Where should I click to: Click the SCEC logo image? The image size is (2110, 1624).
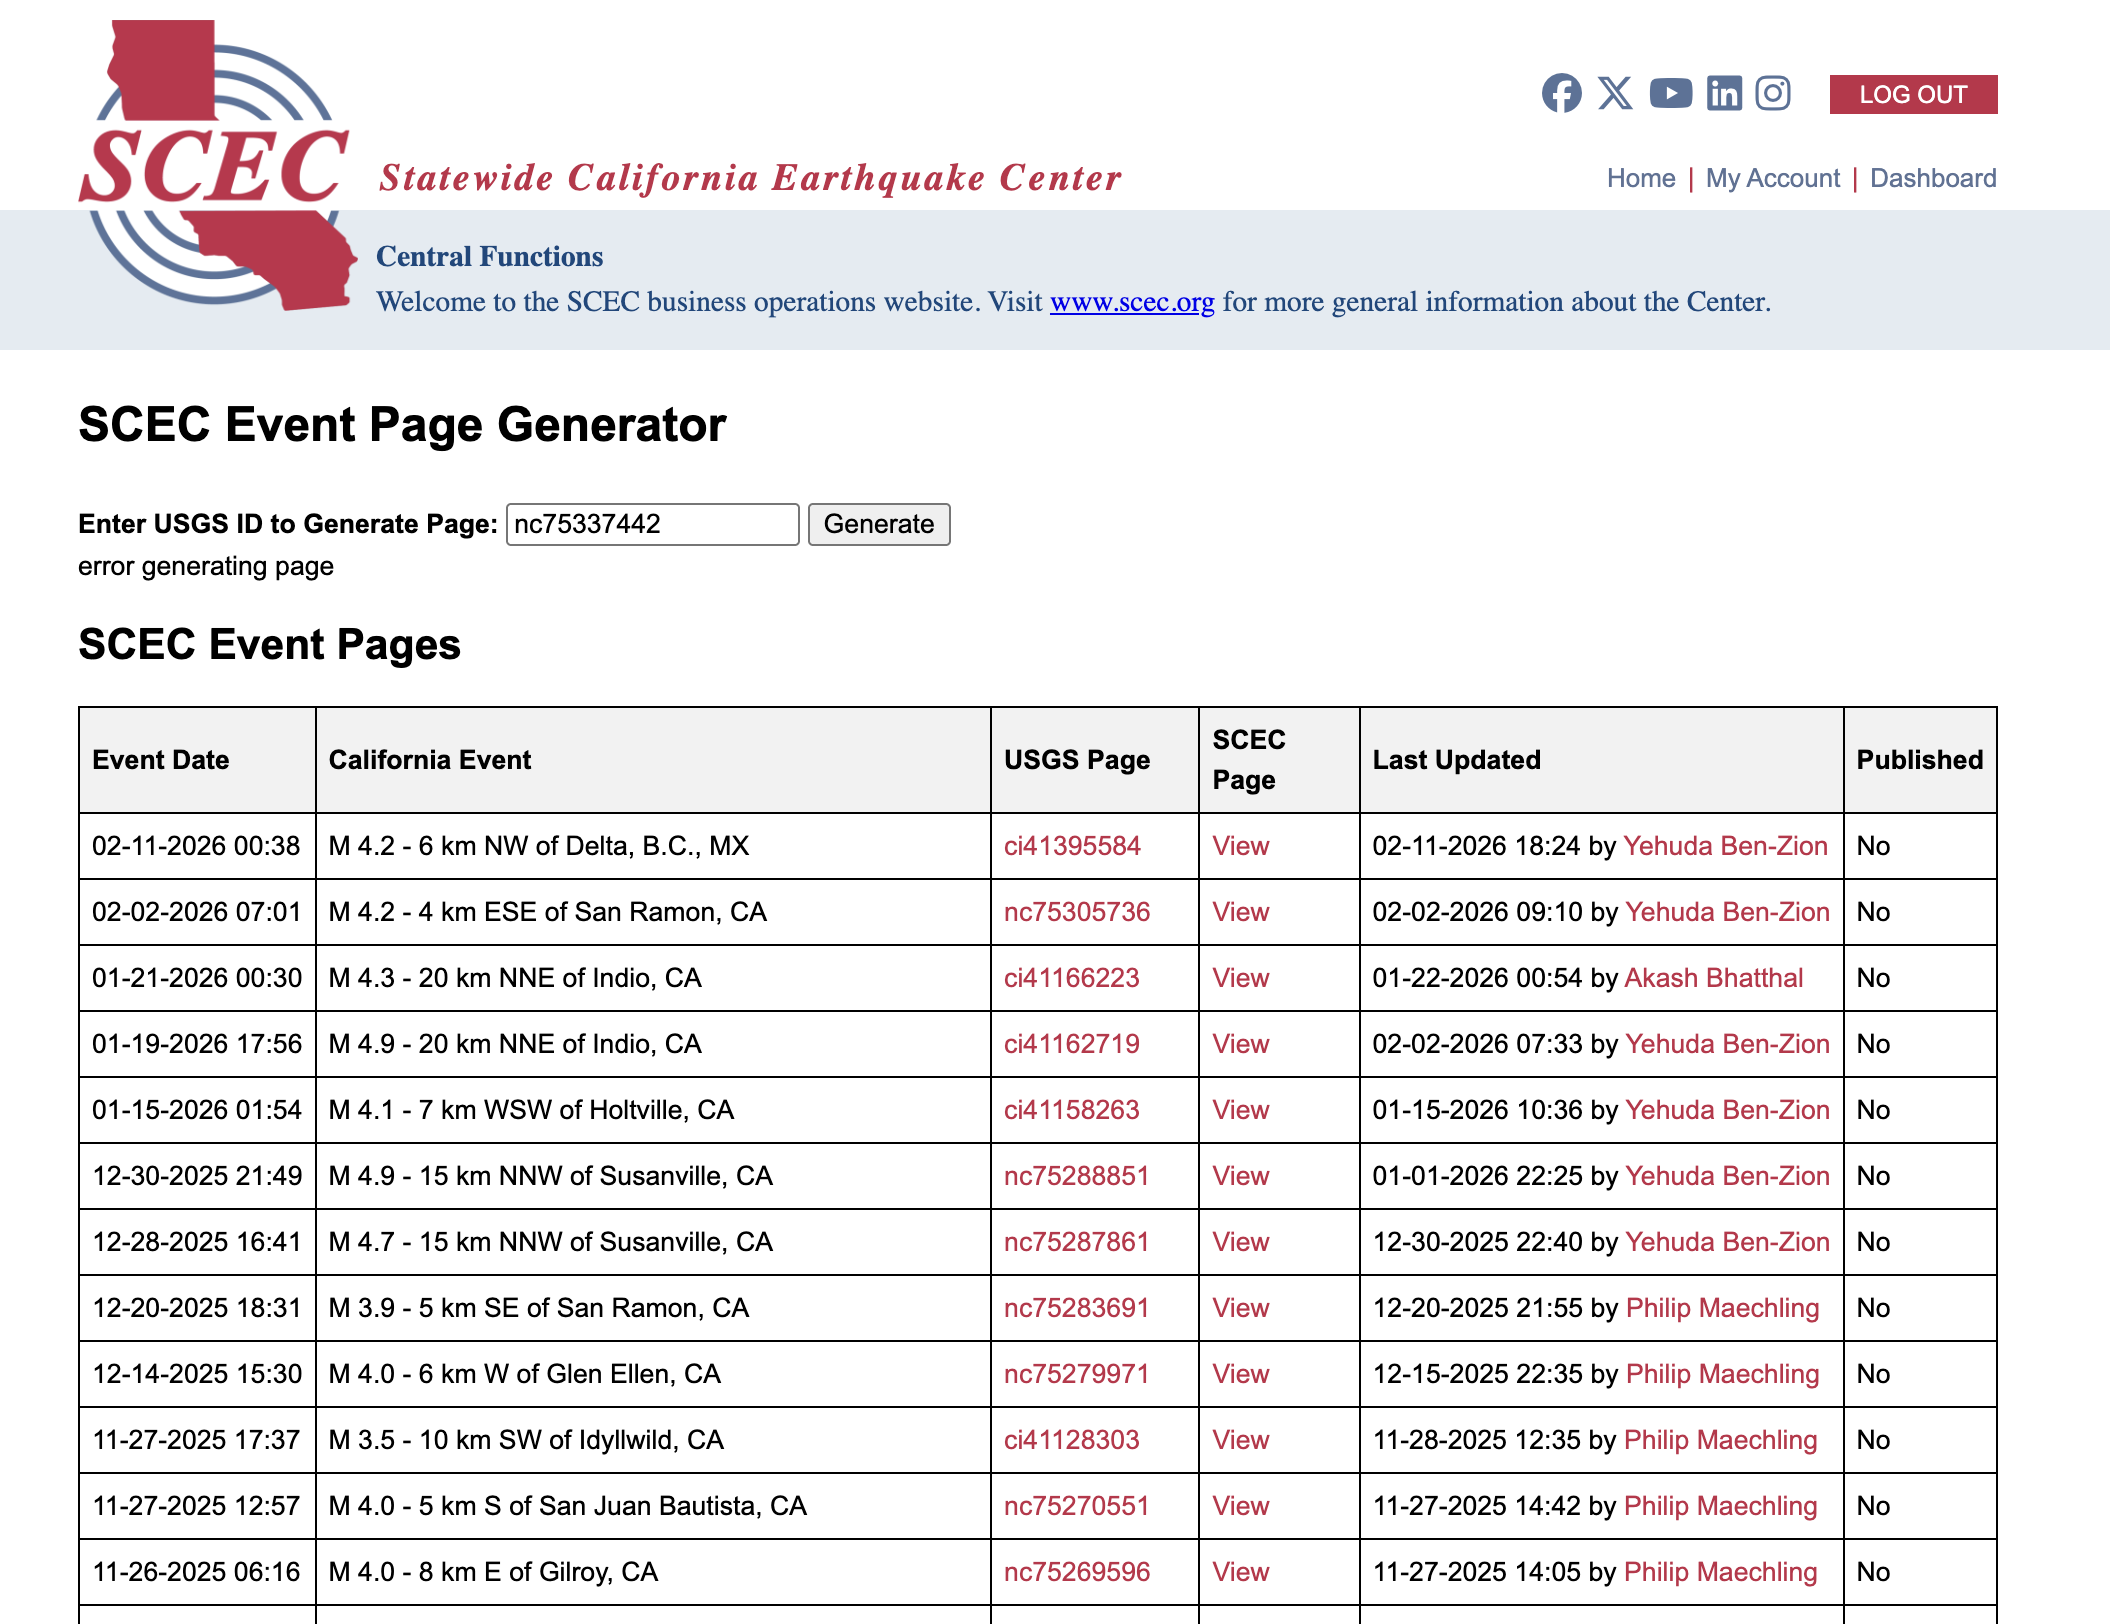(x=216, y=166)
